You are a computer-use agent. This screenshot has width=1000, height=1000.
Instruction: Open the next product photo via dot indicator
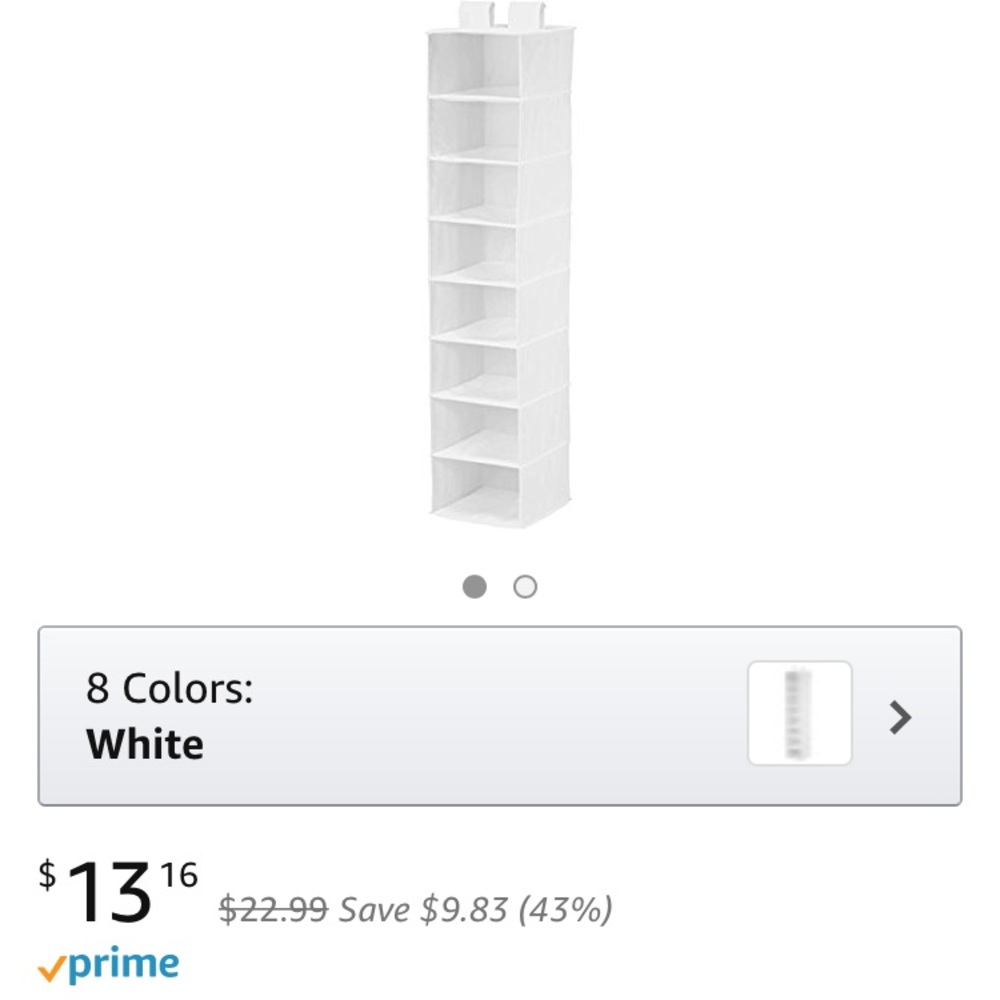524,588
